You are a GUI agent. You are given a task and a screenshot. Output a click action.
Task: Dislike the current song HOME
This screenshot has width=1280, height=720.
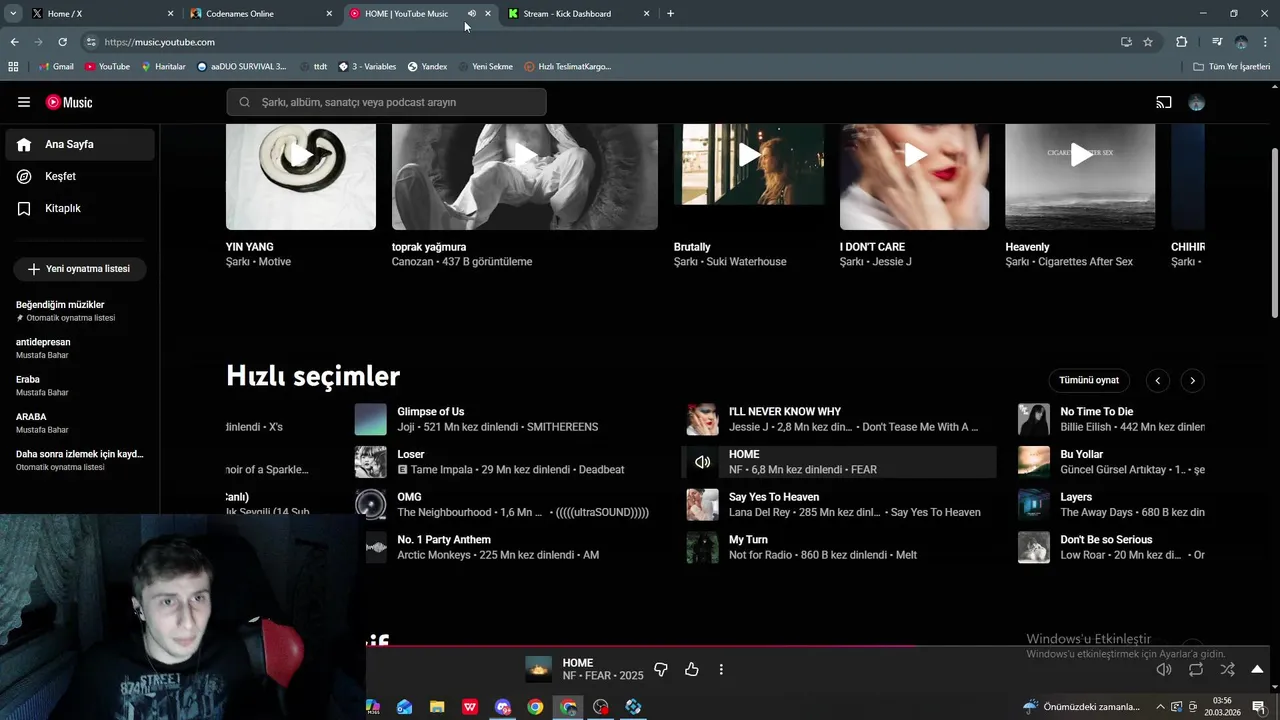point(660,669)
